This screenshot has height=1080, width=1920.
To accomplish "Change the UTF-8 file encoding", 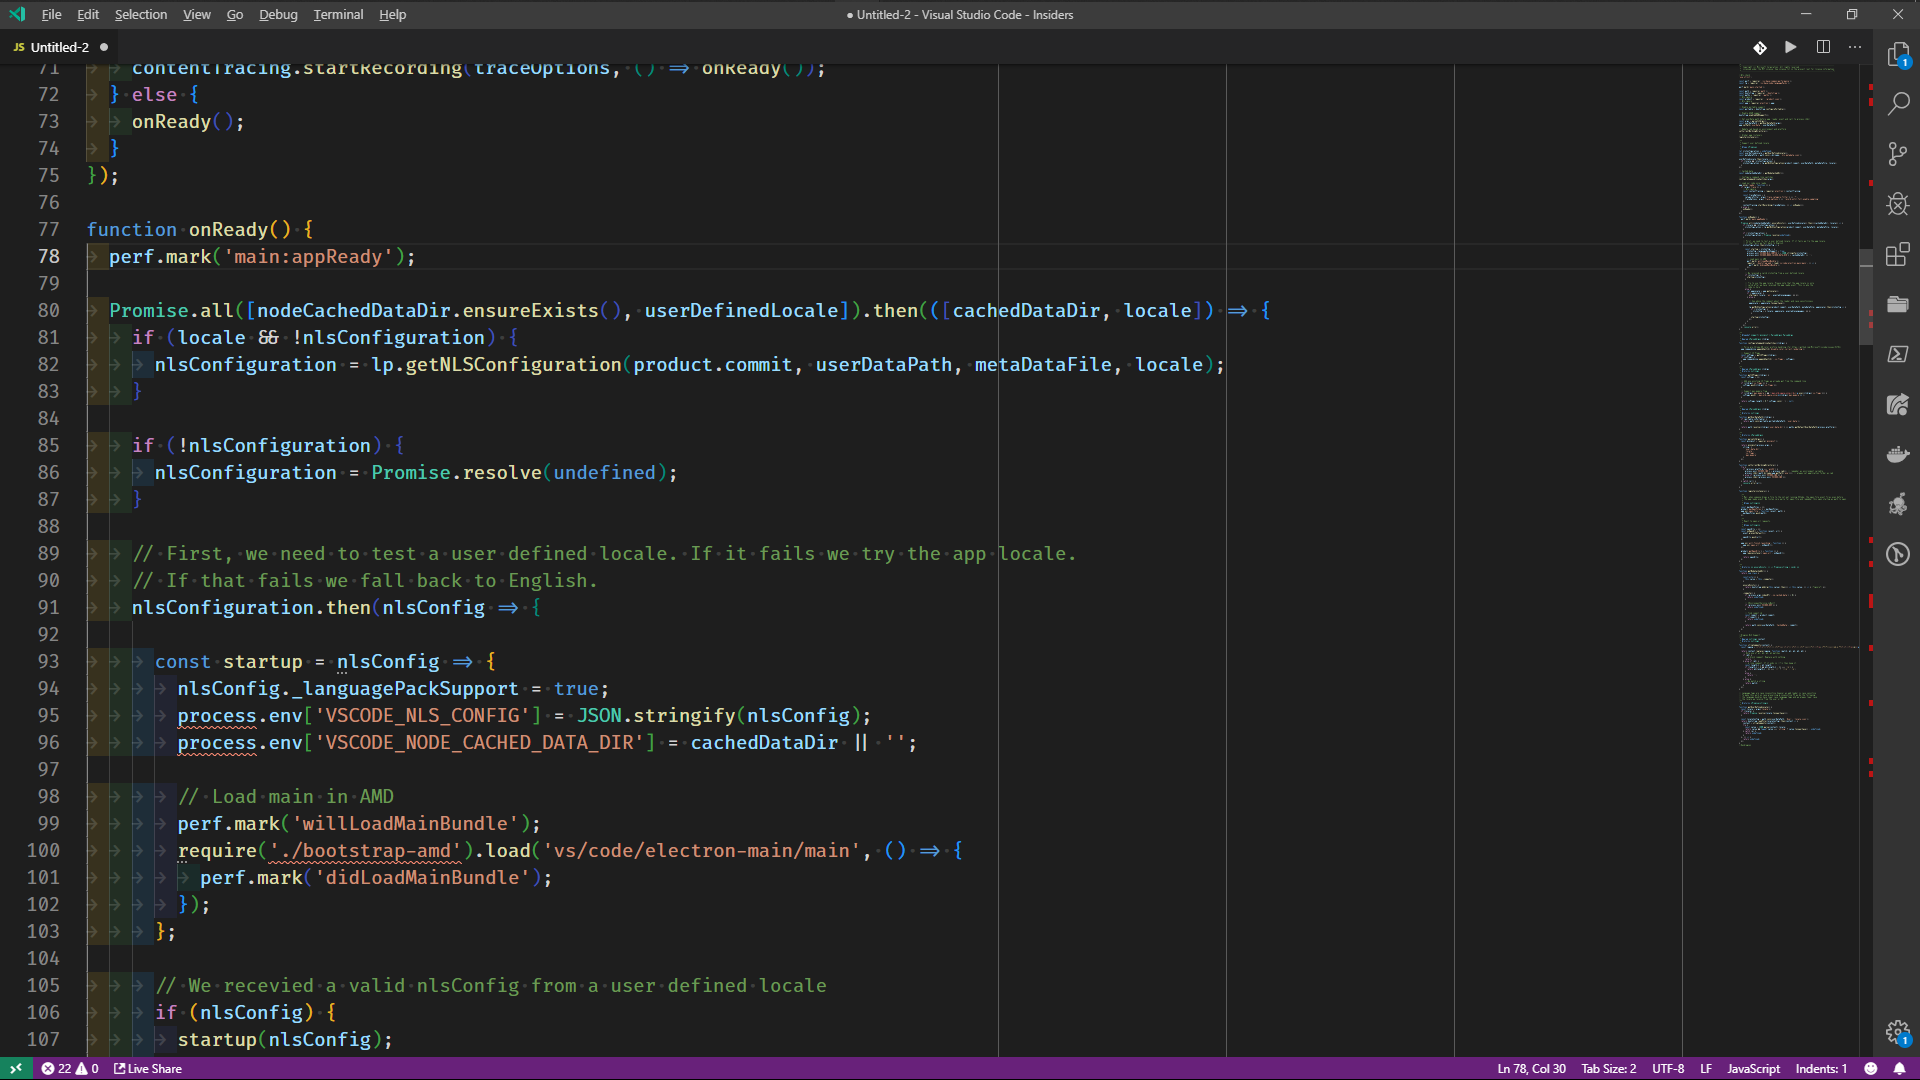I will 1667,1068.
